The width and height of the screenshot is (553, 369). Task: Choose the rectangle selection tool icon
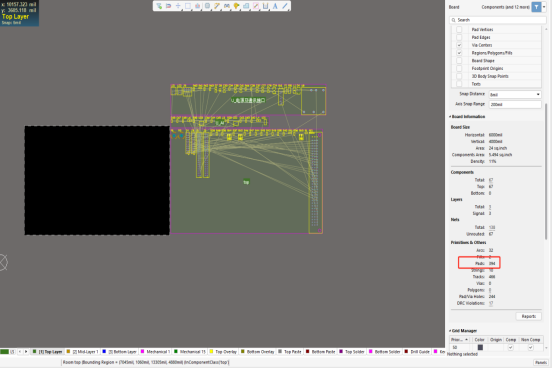(x=188, y=6)
